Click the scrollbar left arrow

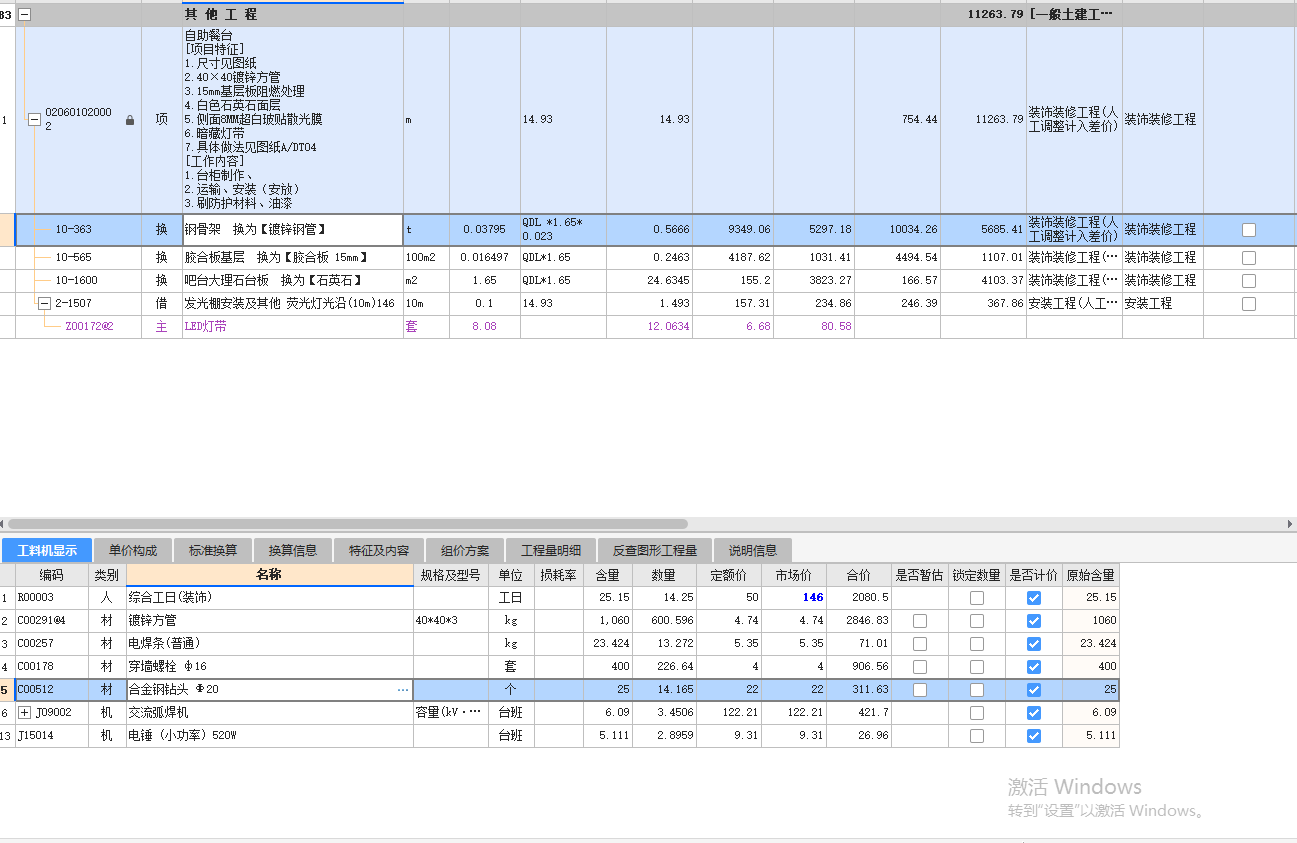click(3, 524)
